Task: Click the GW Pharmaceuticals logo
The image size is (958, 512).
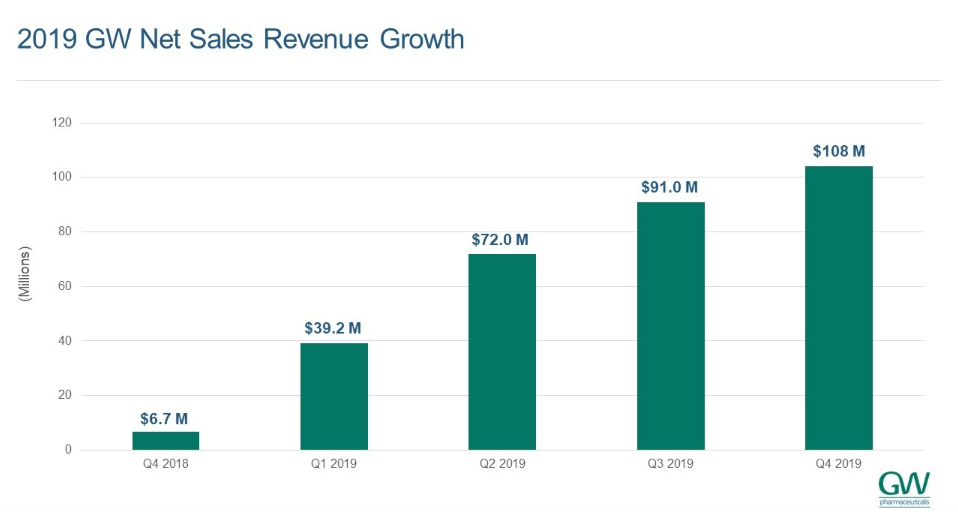Action: (903, 487)
